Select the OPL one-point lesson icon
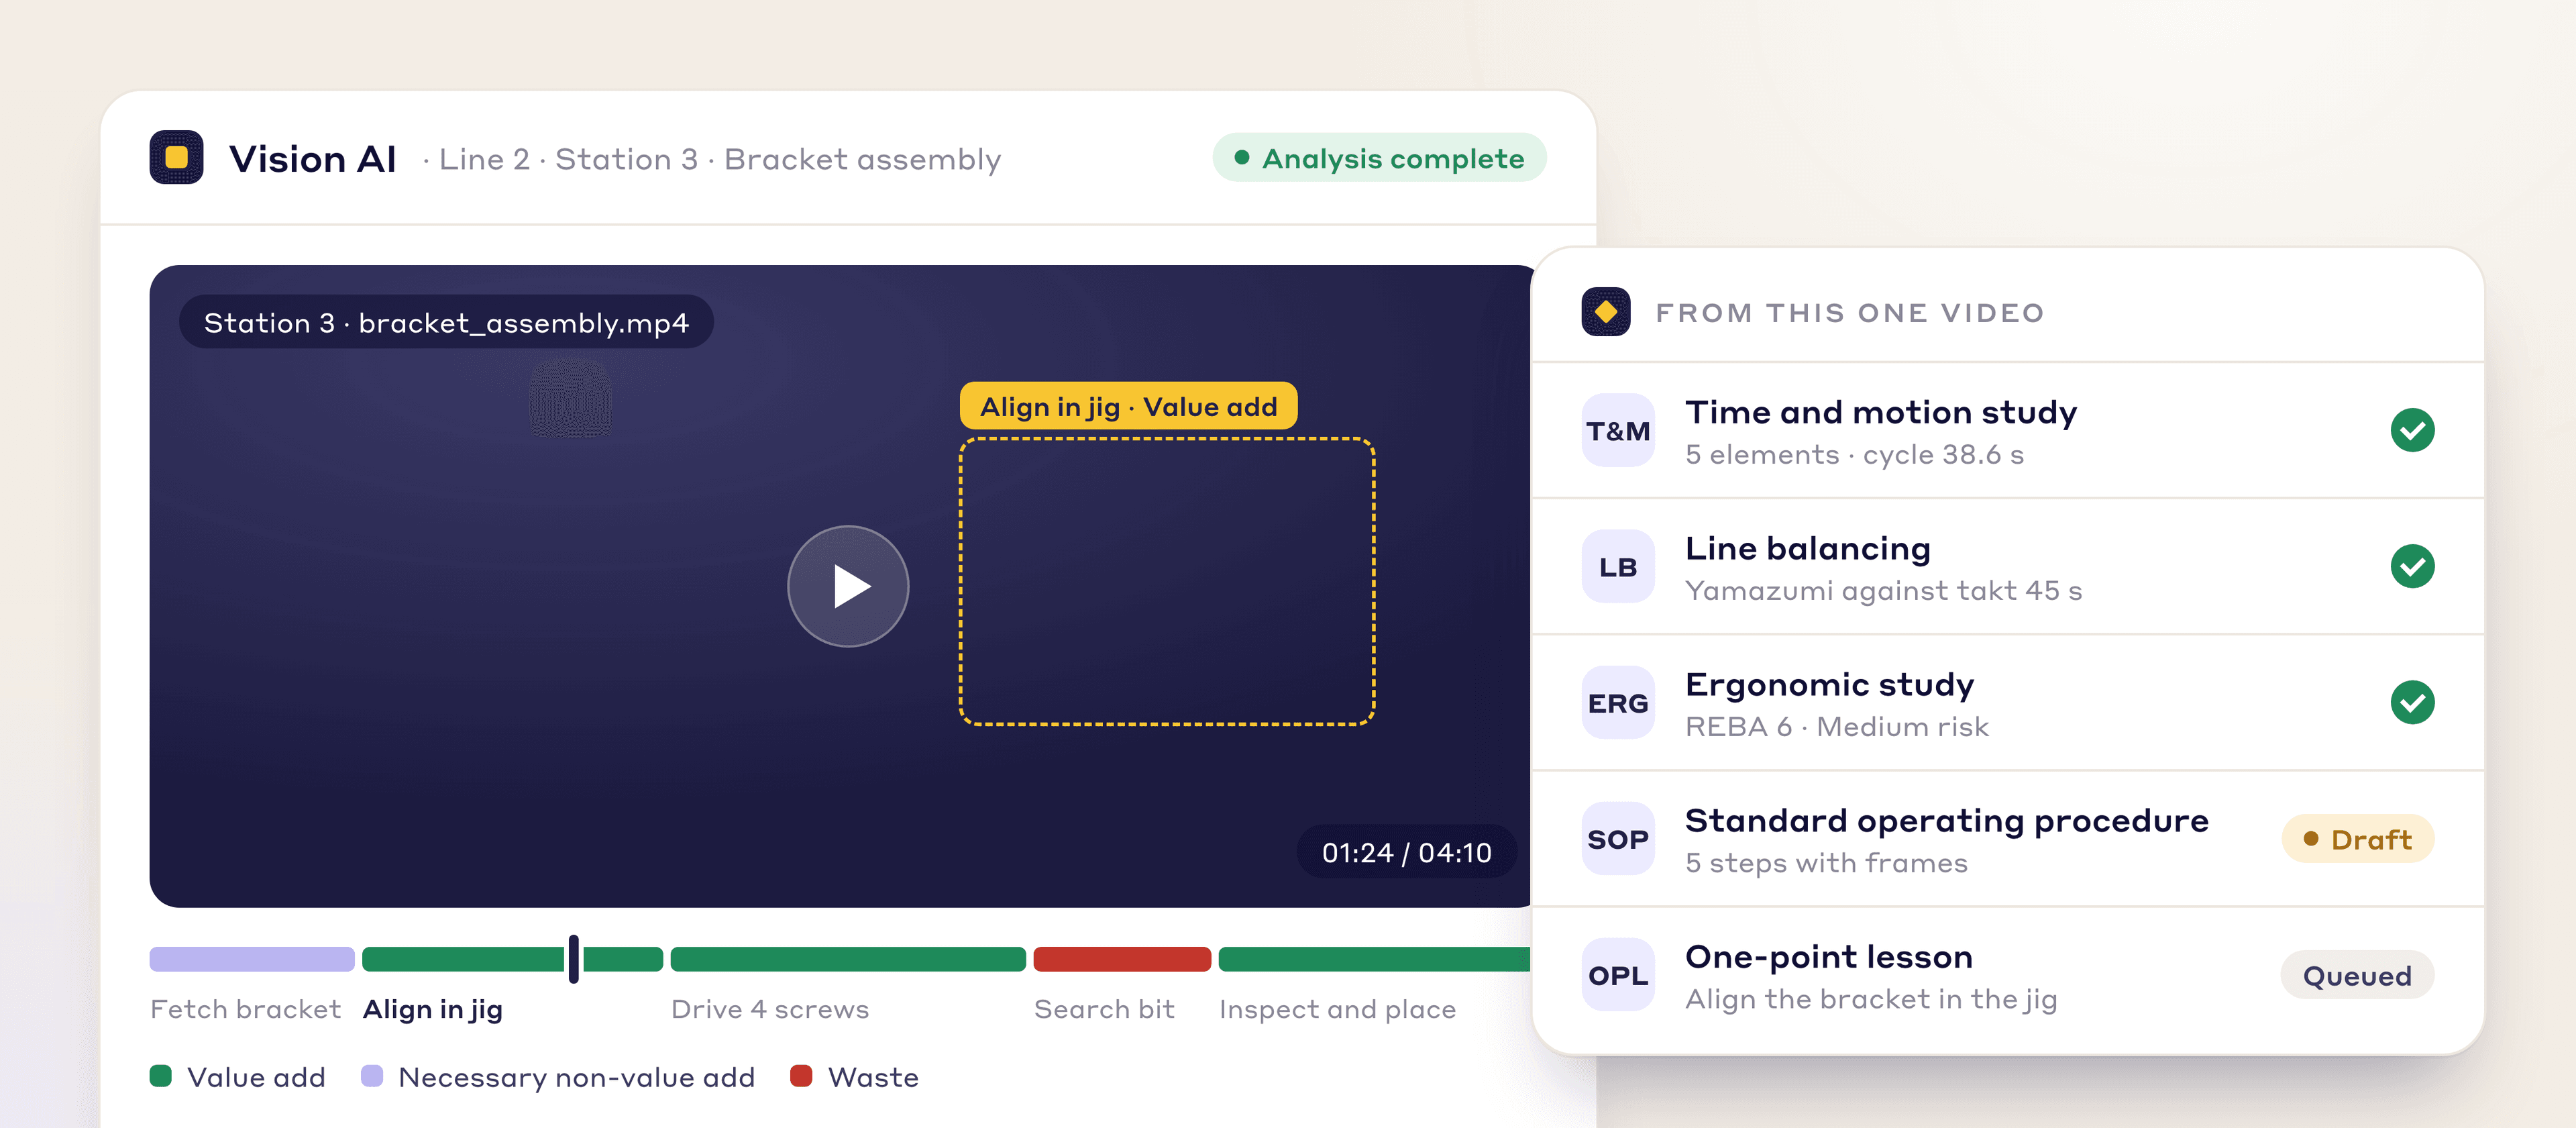The height and width of the screenshot is (1128, 2576). (1617, 974)
